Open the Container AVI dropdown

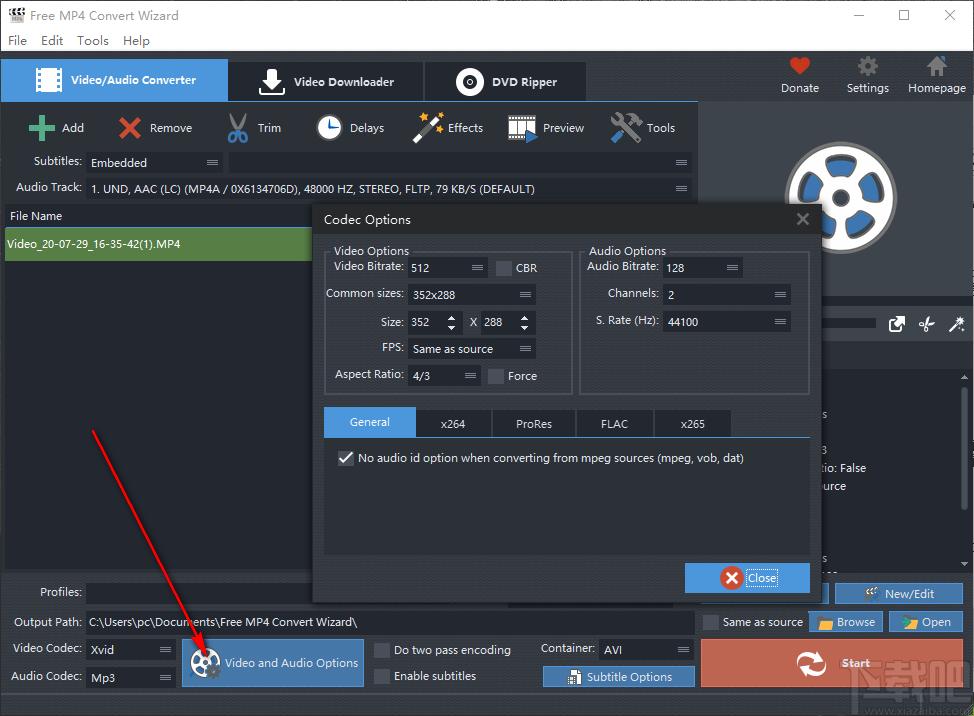(x=646, y=650)
